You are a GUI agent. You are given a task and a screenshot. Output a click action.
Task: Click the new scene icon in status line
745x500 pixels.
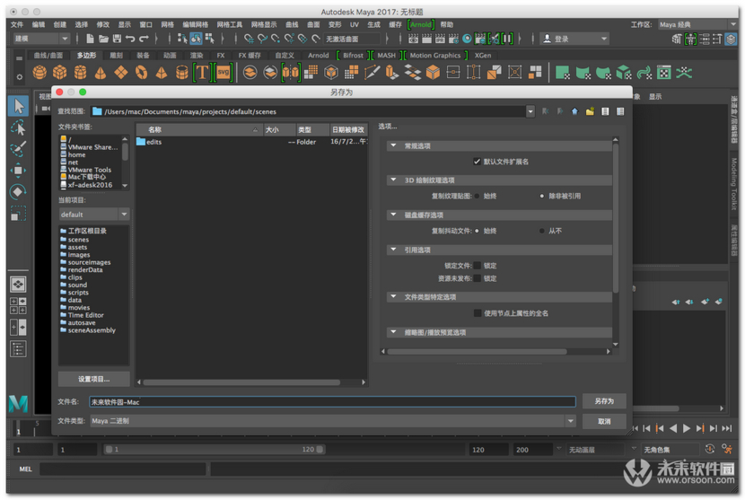point(90,38)
